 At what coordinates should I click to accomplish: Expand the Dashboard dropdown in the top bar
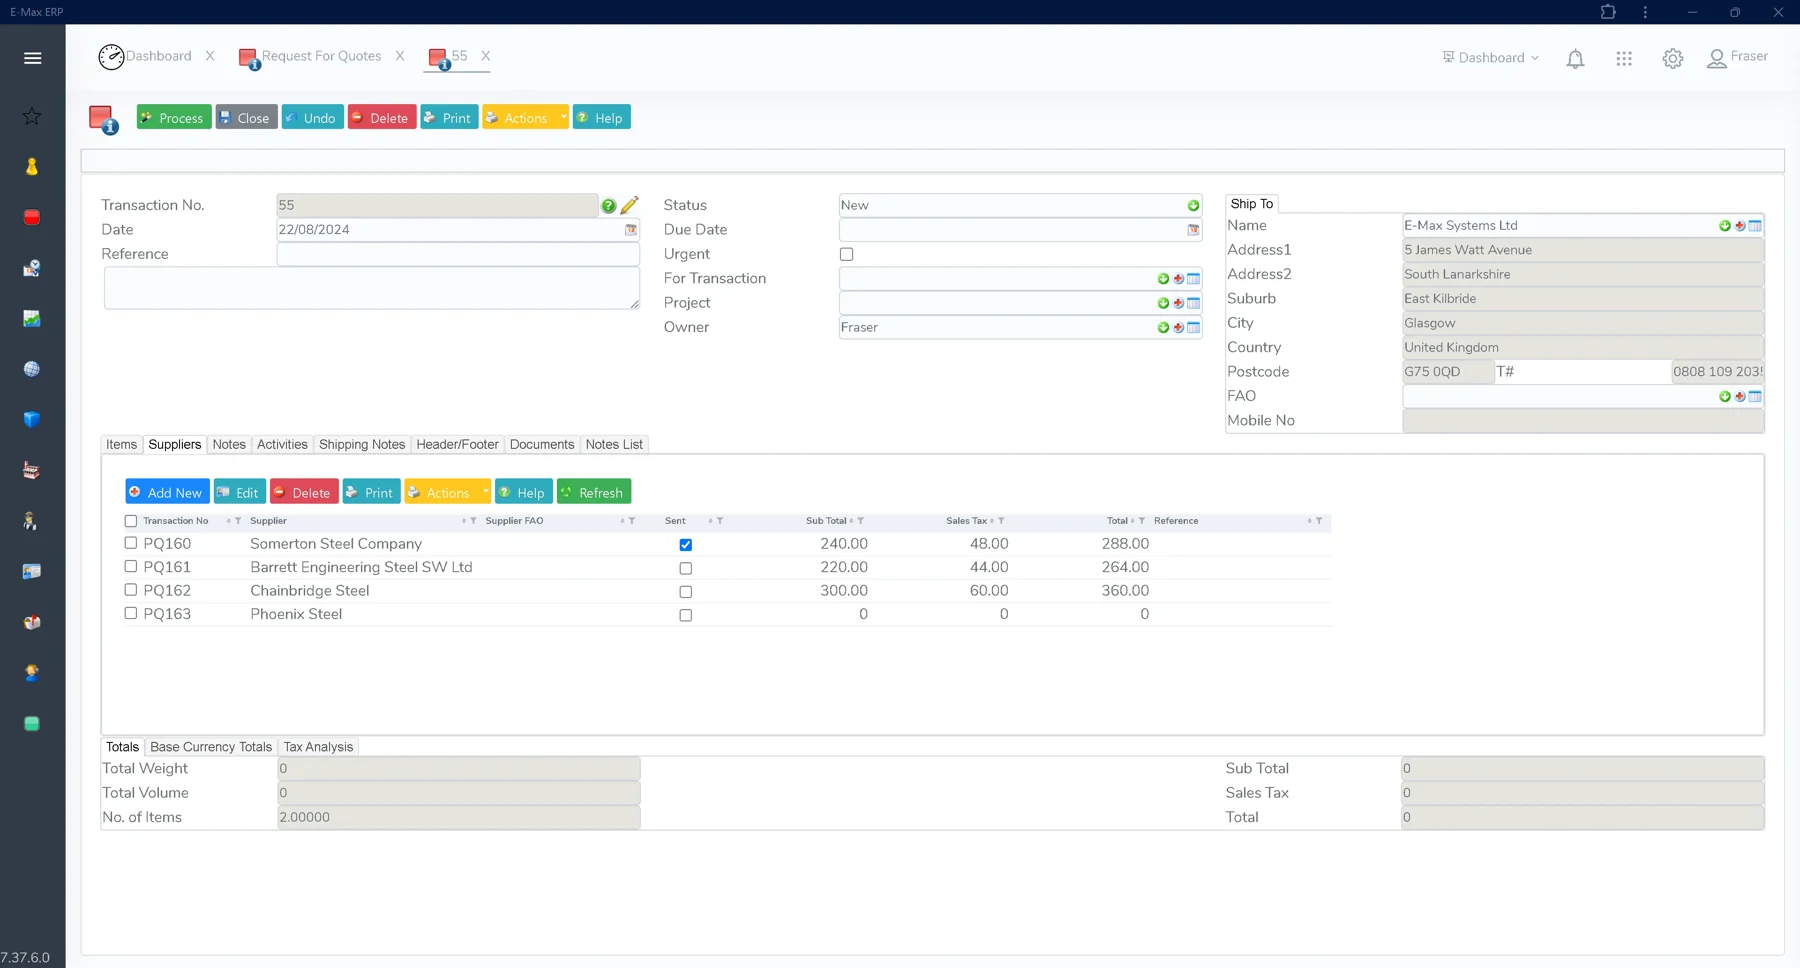coord(1490,58)
